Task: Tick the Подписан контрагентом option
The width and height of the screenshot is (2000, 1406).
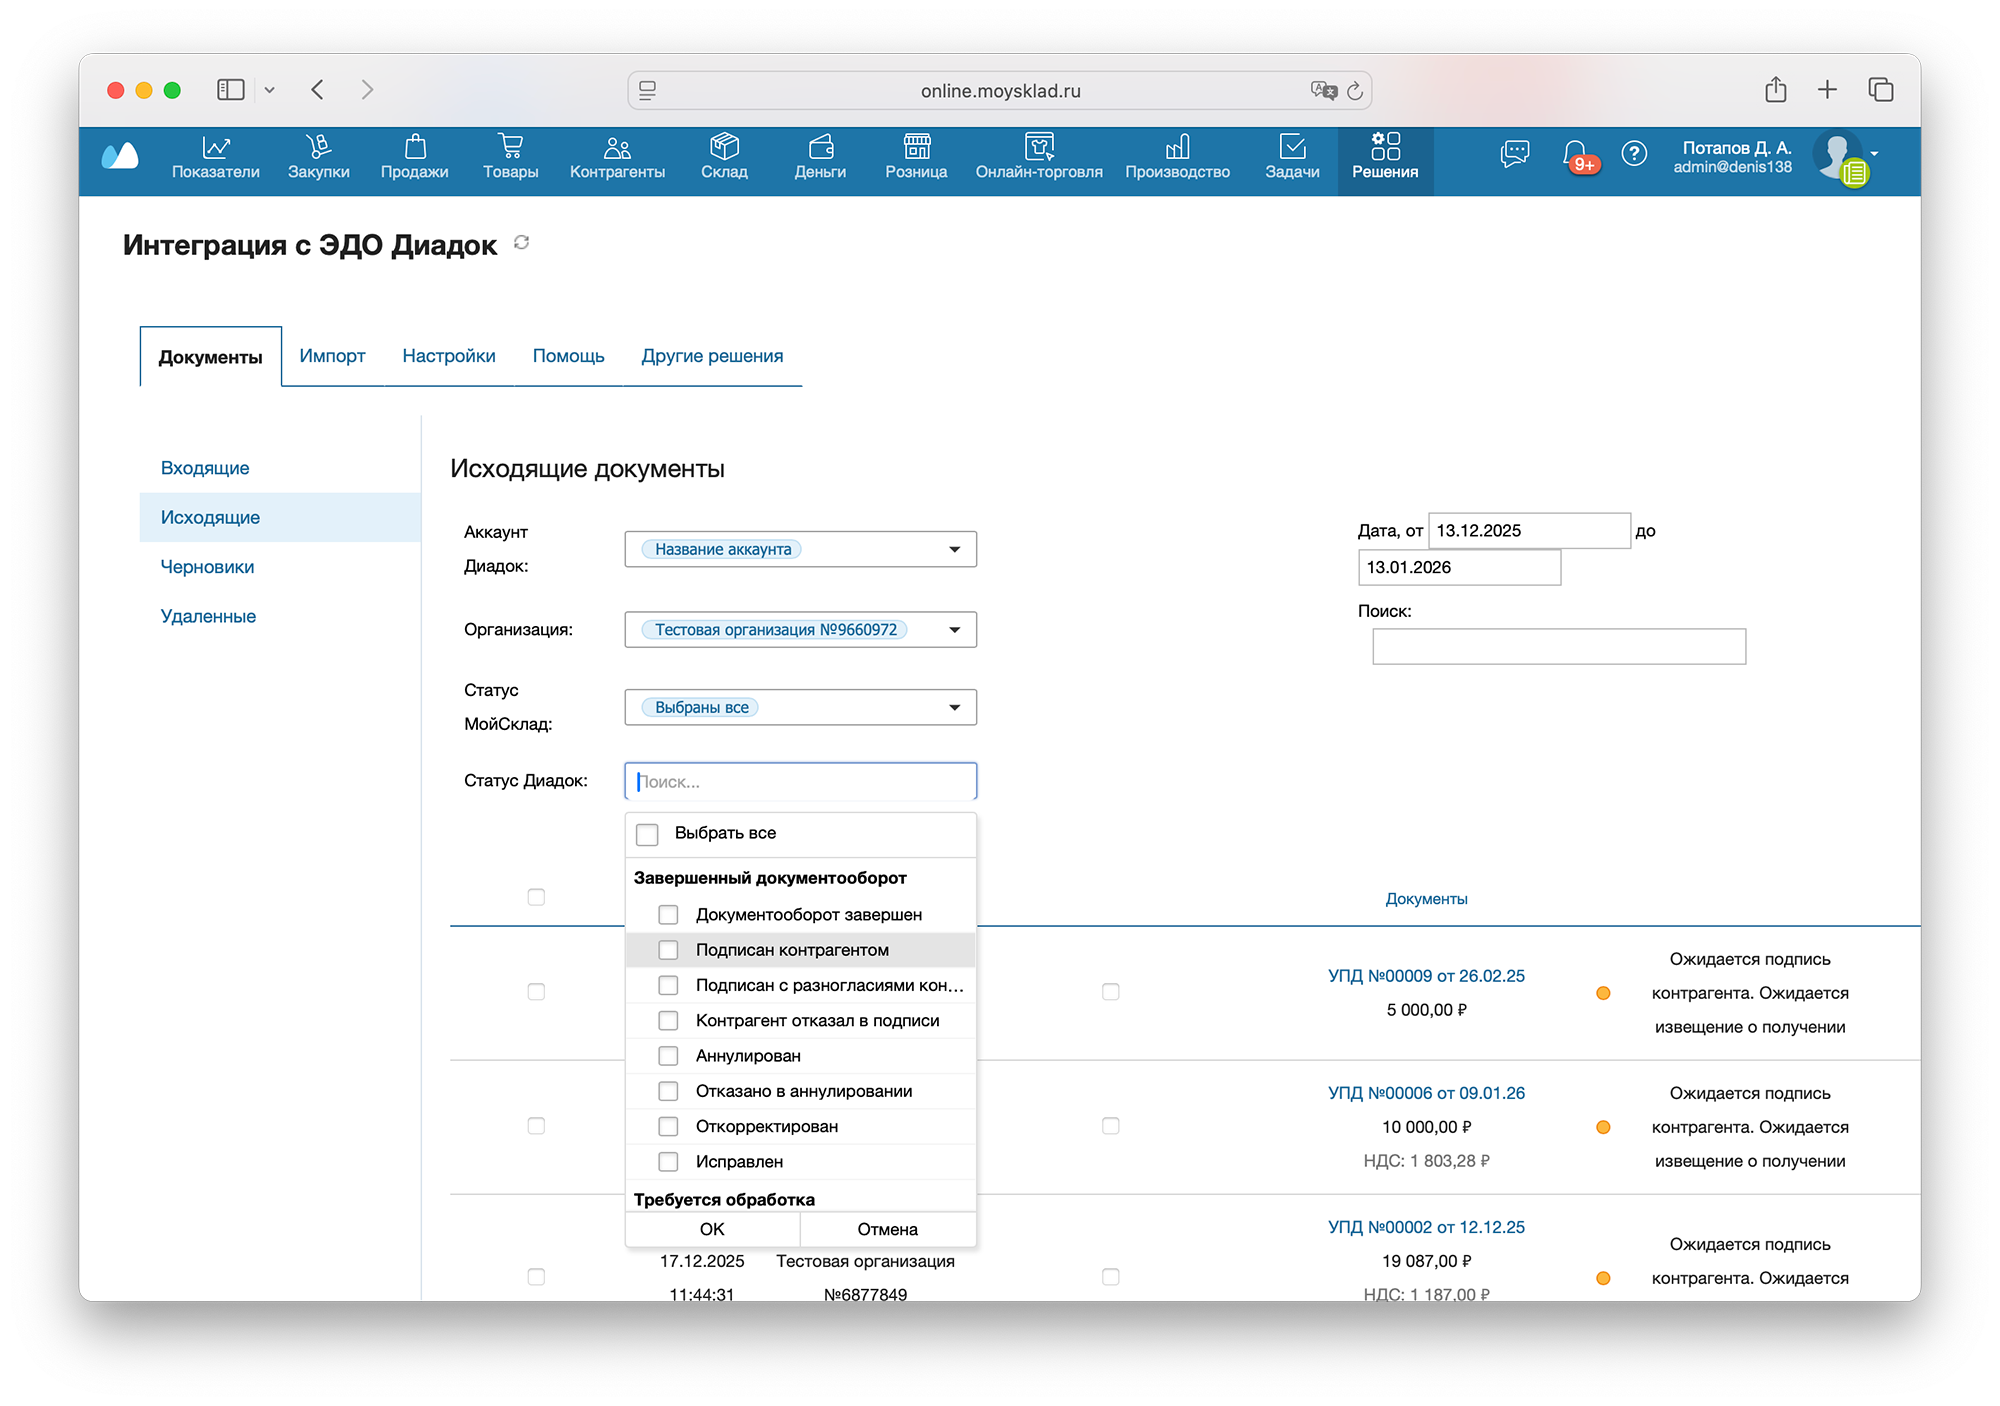Action: (668, 950)
